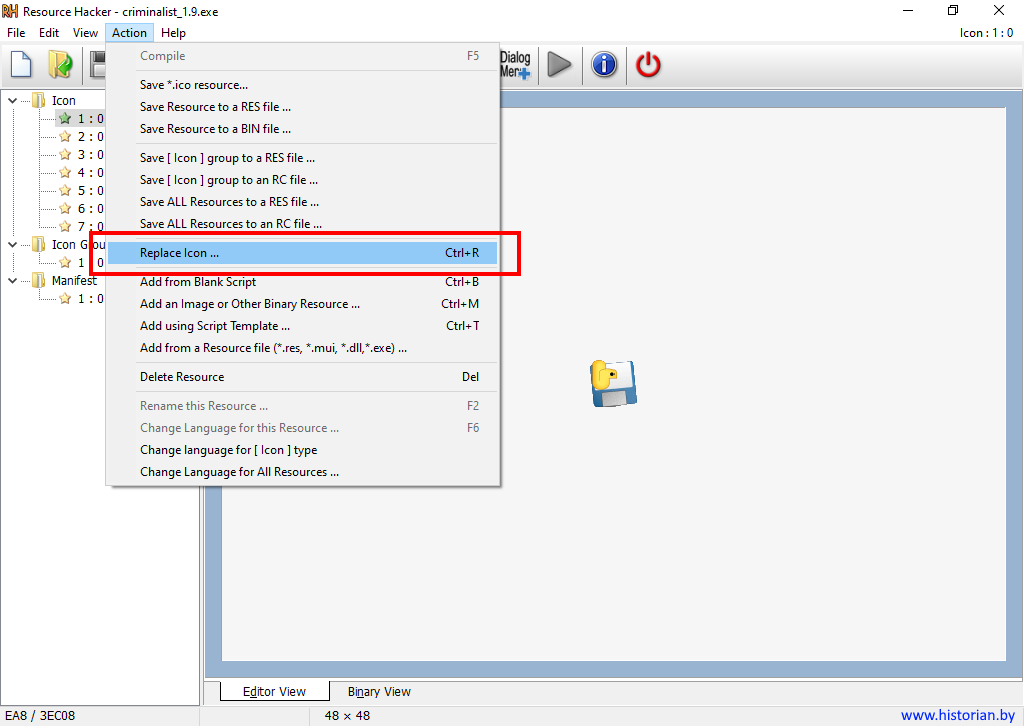Click the red power exit icon
Image resolution: width=1024 pixels, height=726 pixels.
point(649,66)
